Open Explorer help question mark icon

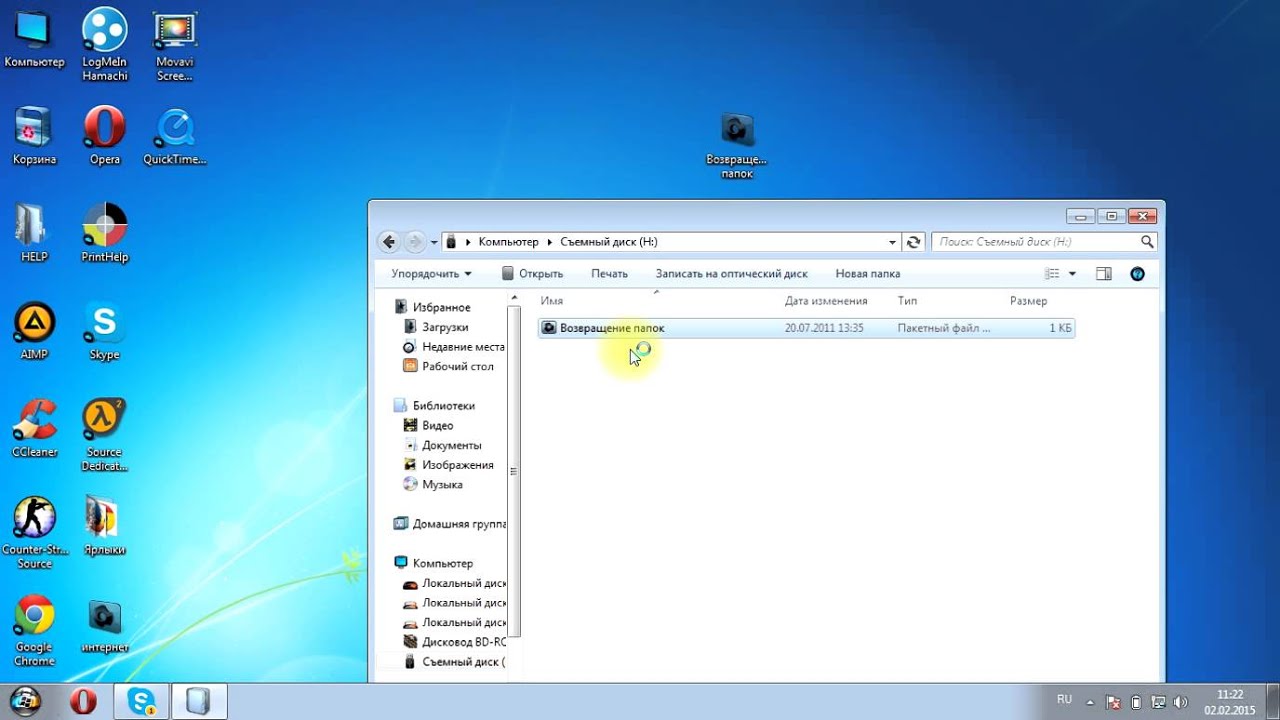[x=1137, y=274]
